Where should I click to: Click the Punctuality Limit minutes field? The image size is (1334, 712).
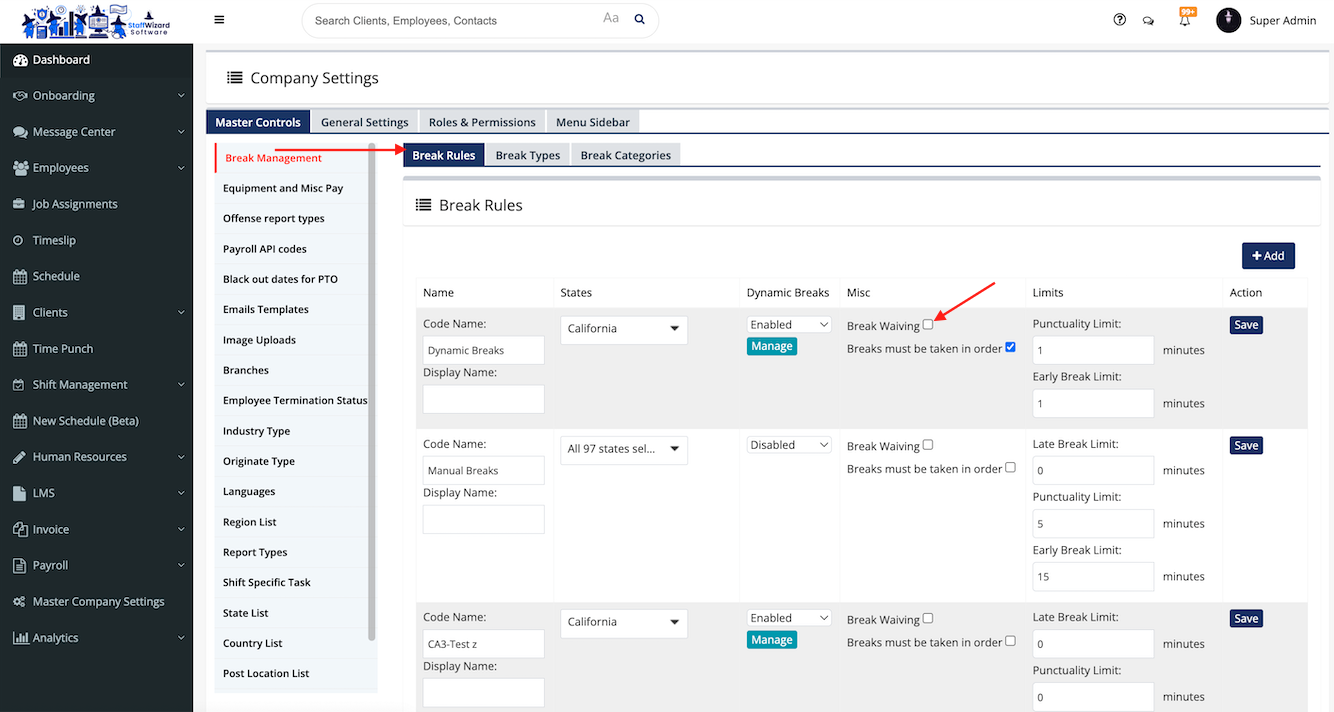pos(1092,349)
